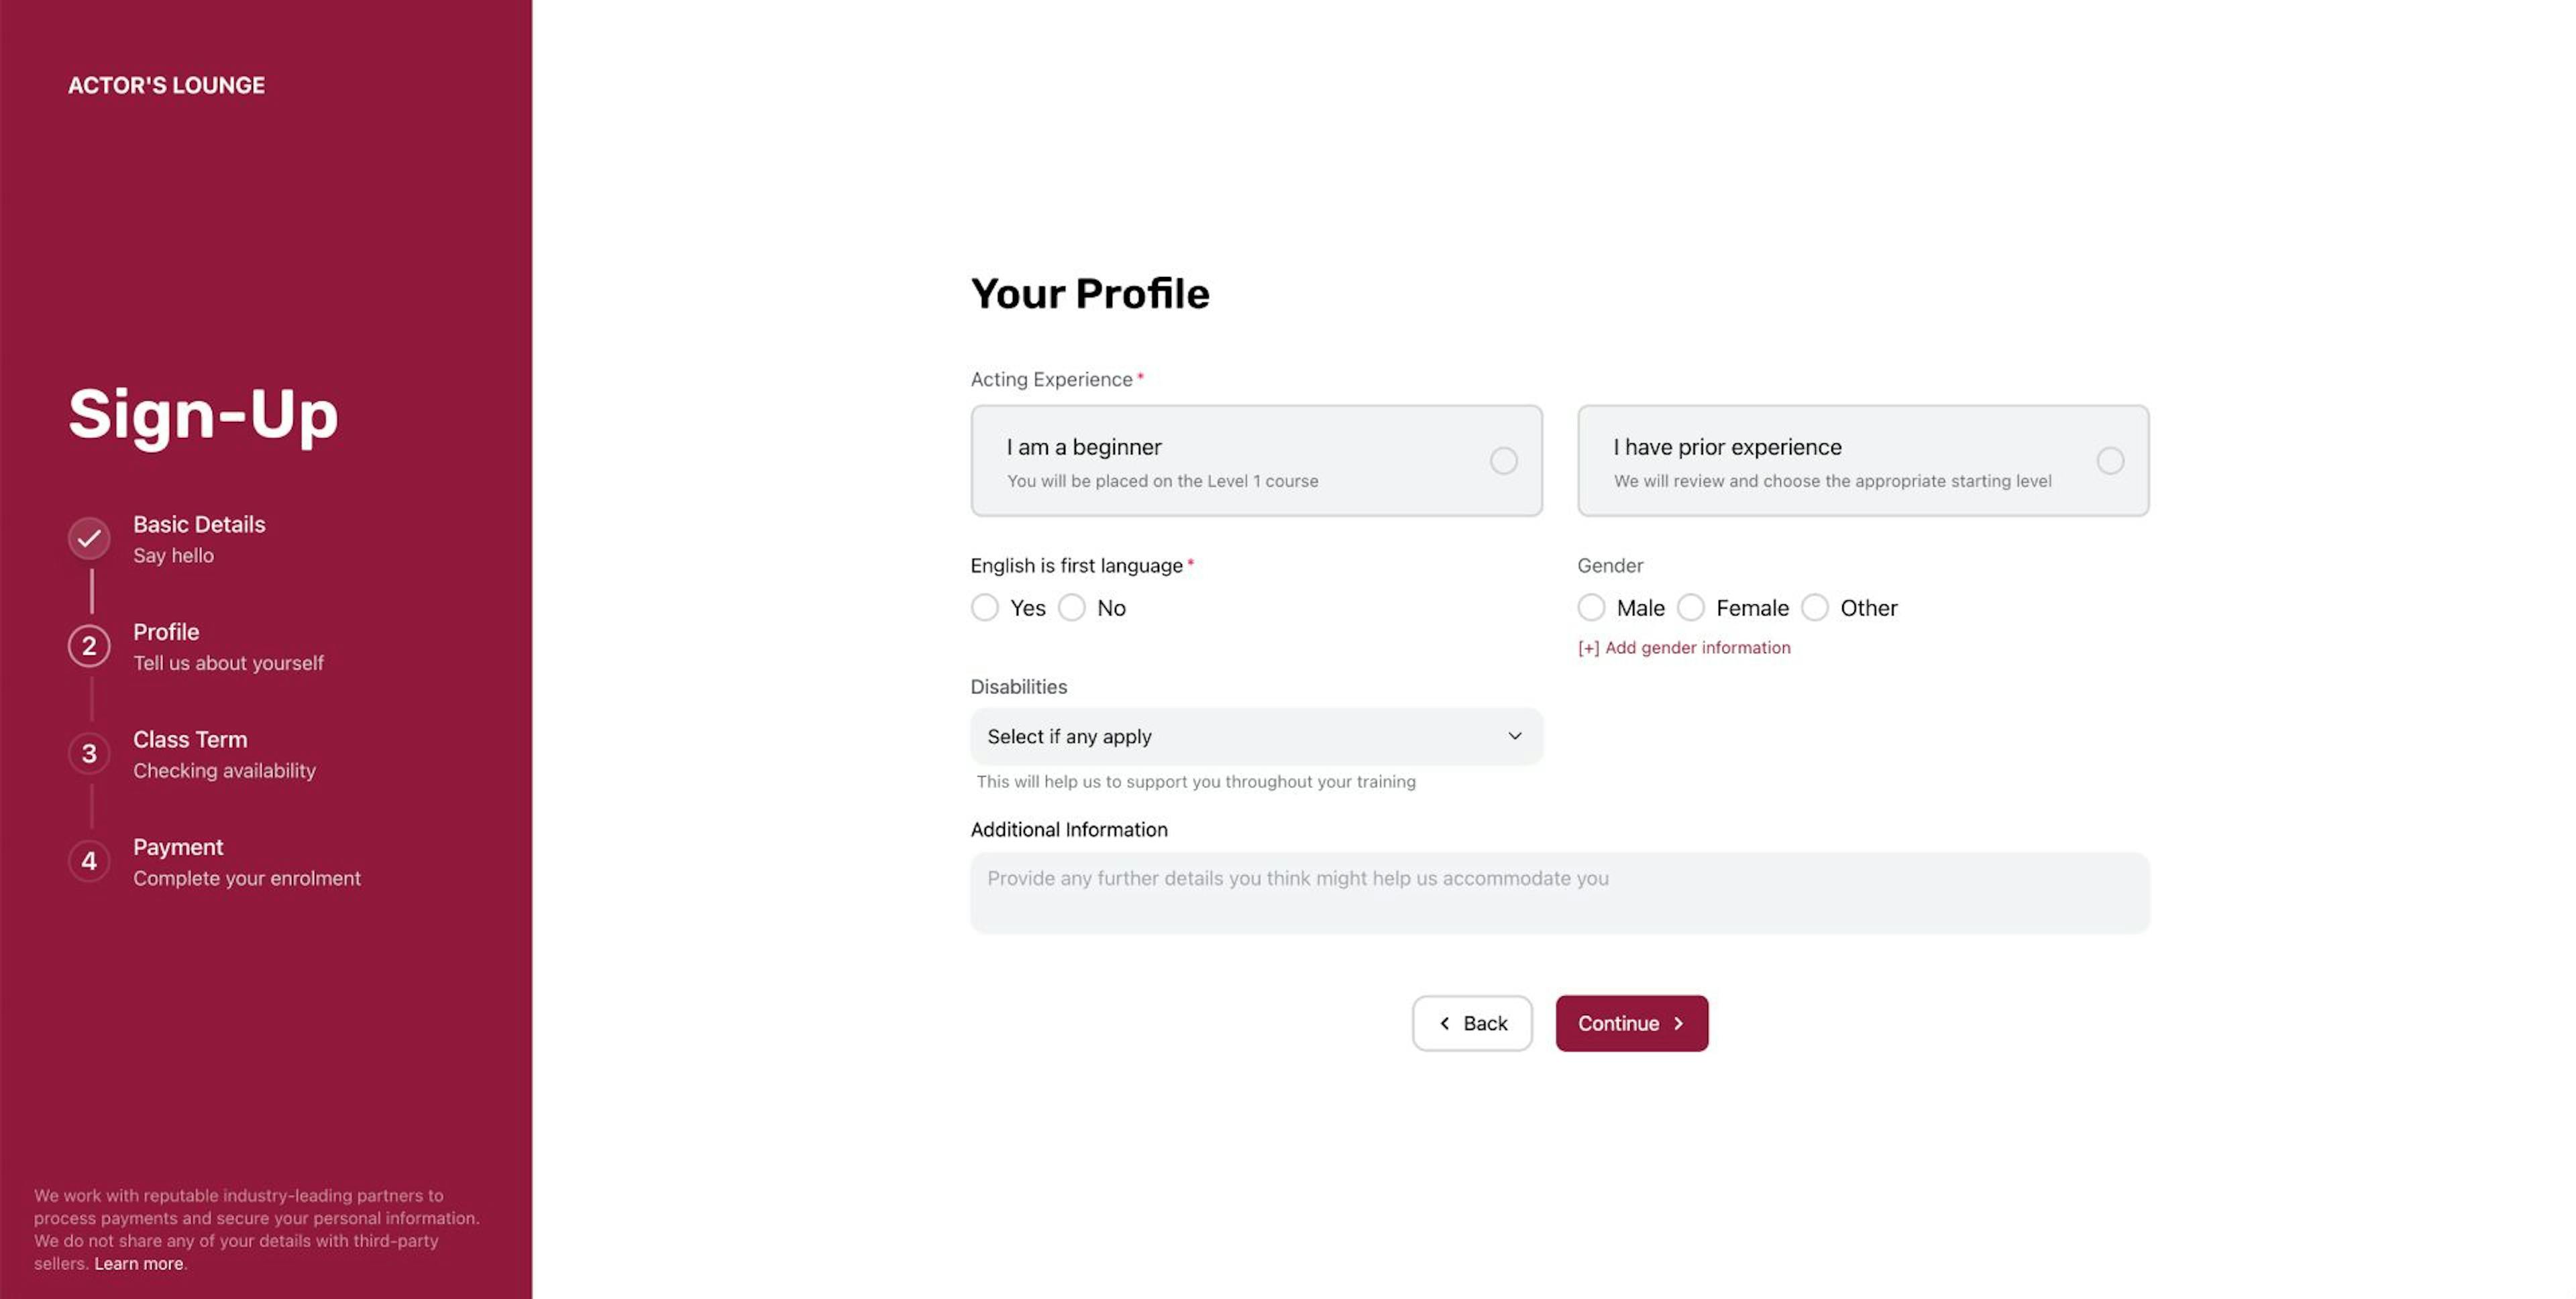Click the Continue button to proceed
Image resolution: width=2576 pixels, height=1299 pixels.
pos(1631,1022)
